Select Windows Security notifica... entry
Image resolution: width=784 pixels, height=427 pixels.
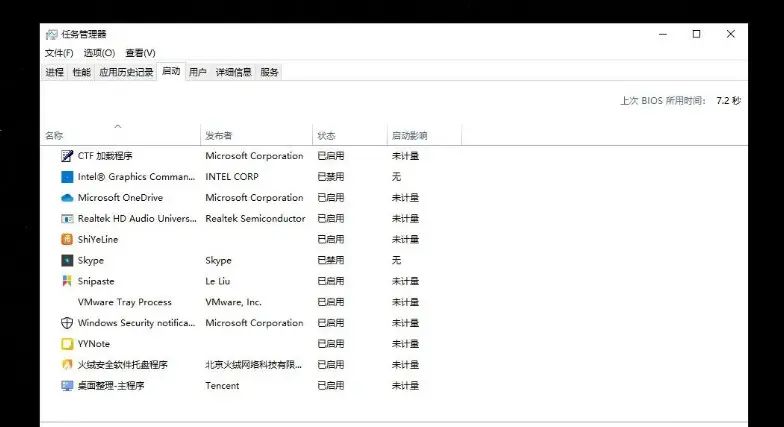tap(136, 323)
